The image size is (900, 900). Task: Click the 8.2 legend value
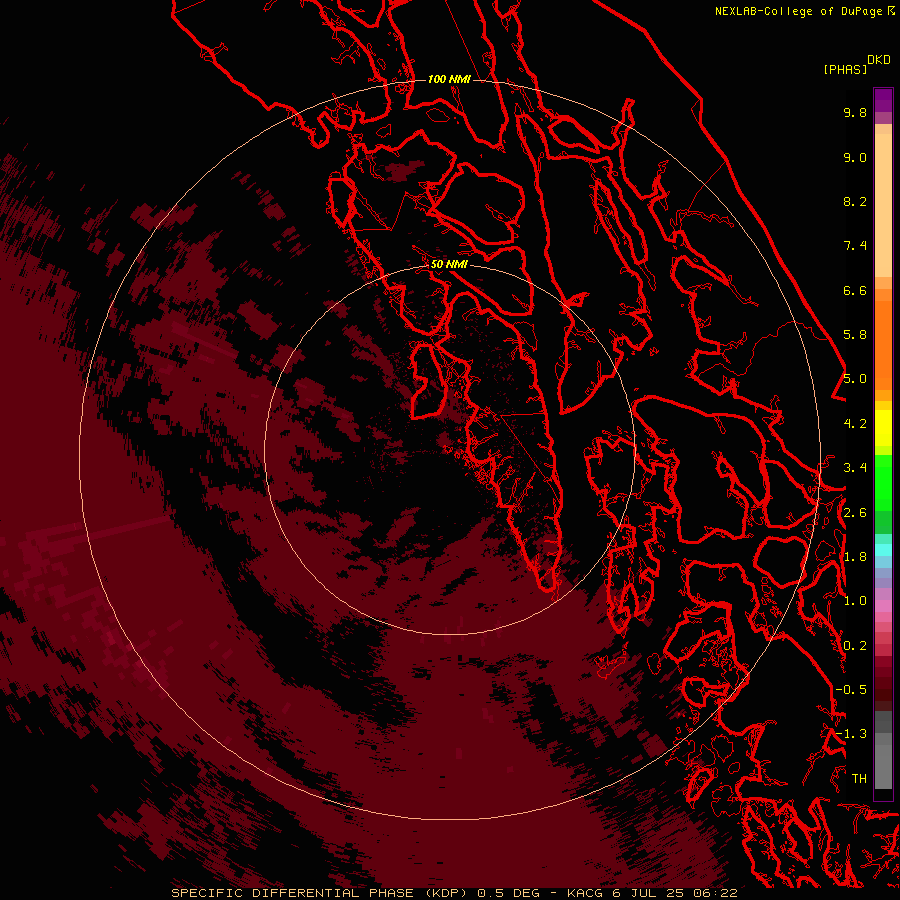coord(855,201)
